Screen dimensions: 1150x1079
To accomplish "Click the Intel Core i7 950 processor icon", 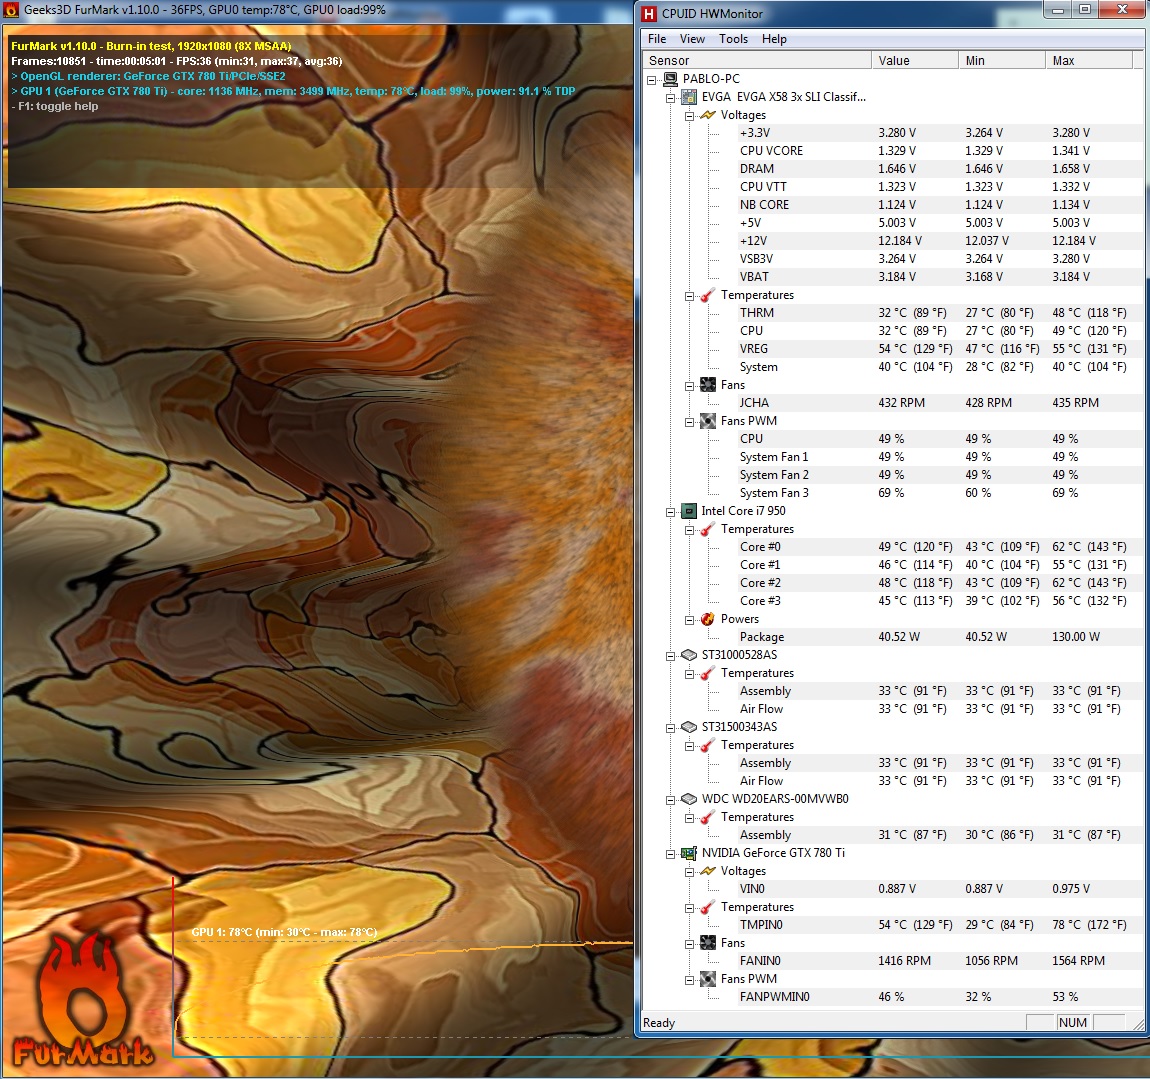I will click(689, 511).
